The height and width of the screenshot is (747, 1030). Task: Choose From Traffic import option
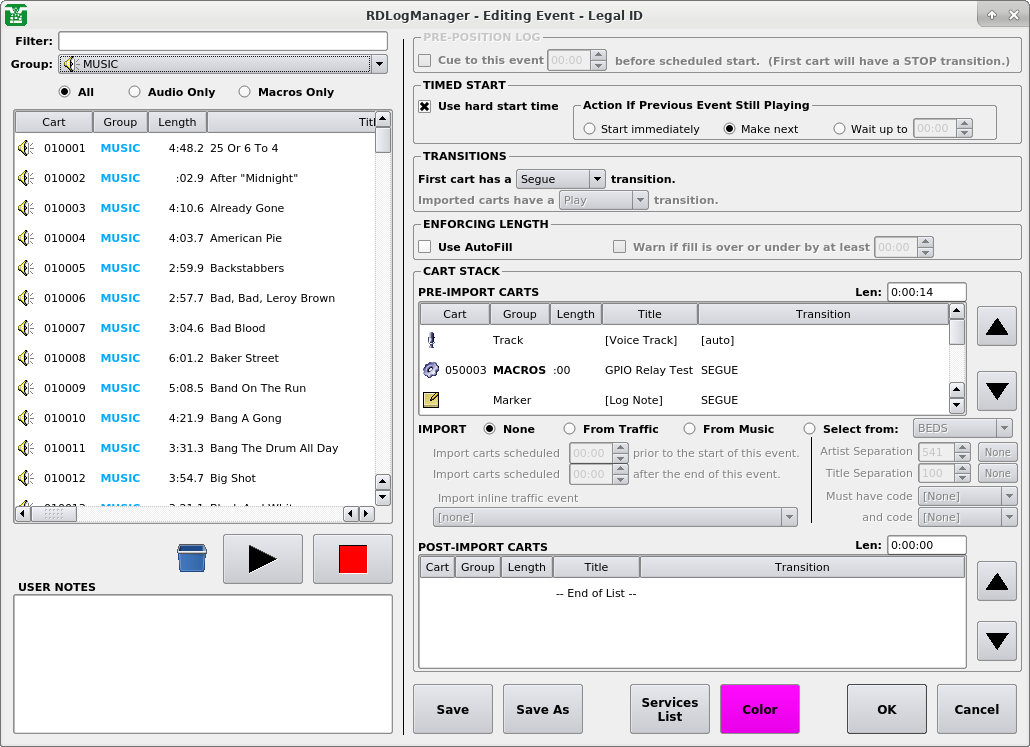(x=570, y=429)
